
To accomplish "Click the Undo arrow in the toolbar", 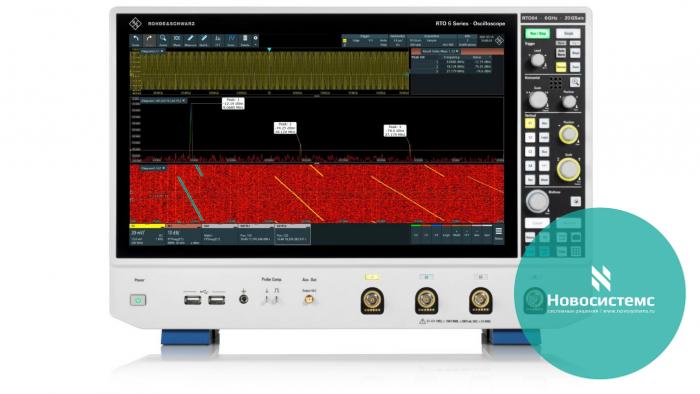I will pyautogui.click(x=136, y=40).
